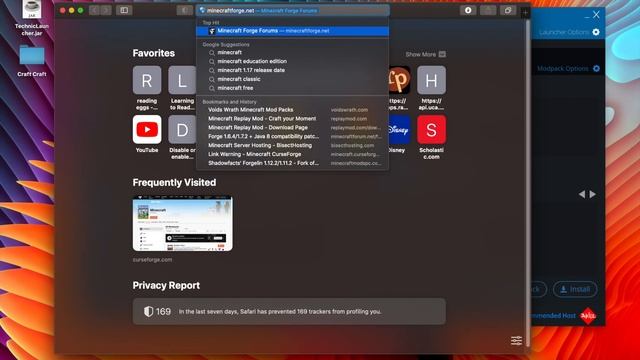Open the Safari downloads button
640x360 pixels.
468,10
